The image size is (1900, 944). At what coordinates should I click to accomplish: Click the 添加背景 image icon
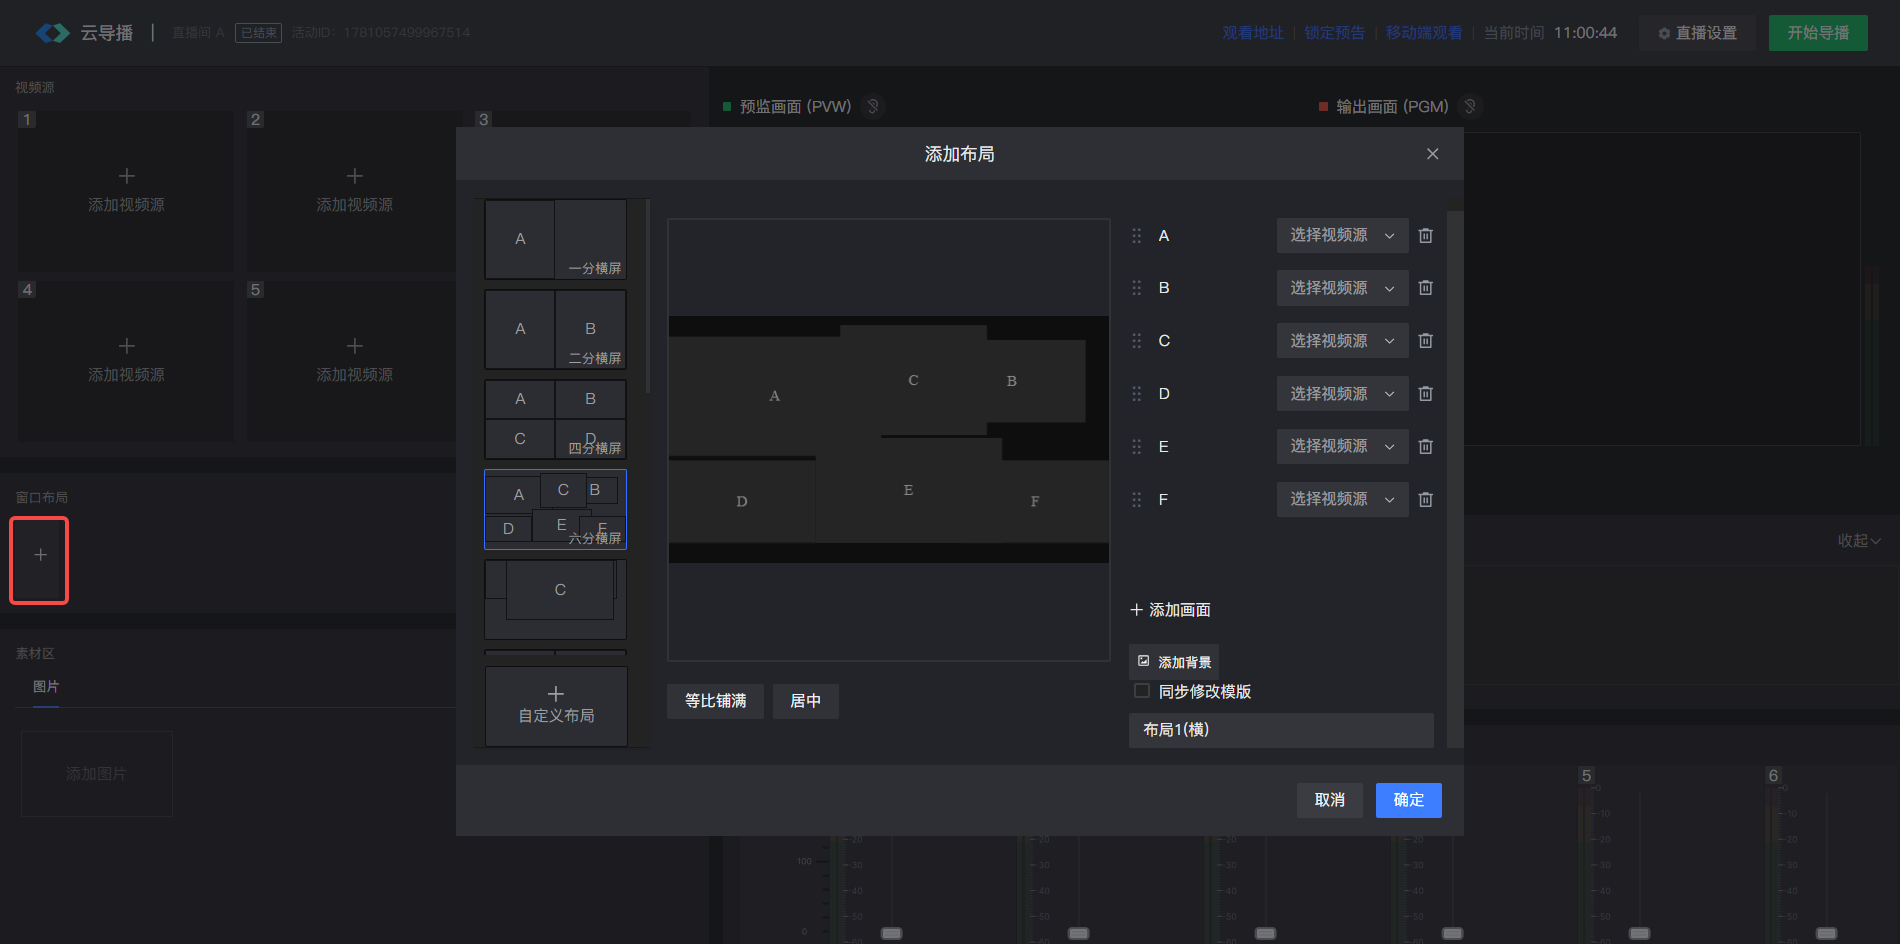click(x=1143, y=661)
